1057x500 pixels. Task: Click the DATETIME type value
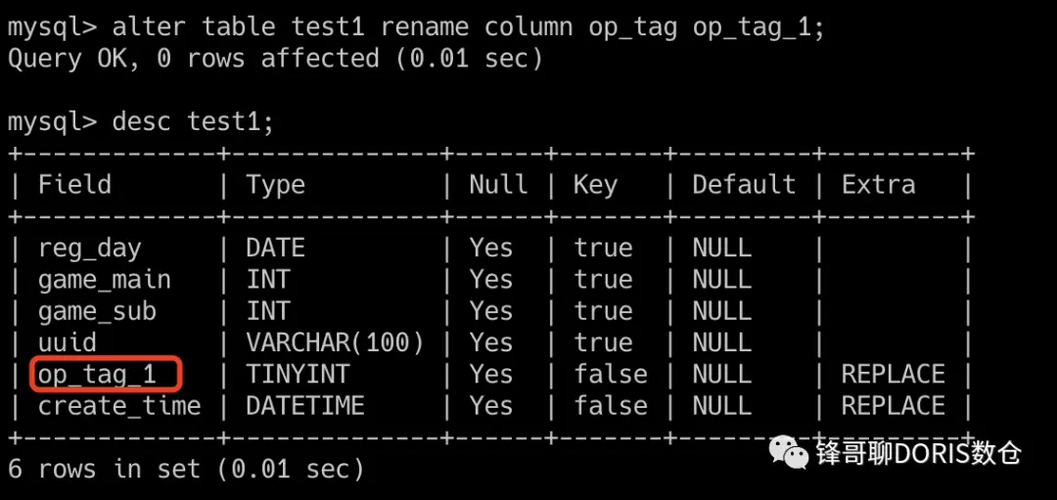pyautogui.click(x=305, y=406)
